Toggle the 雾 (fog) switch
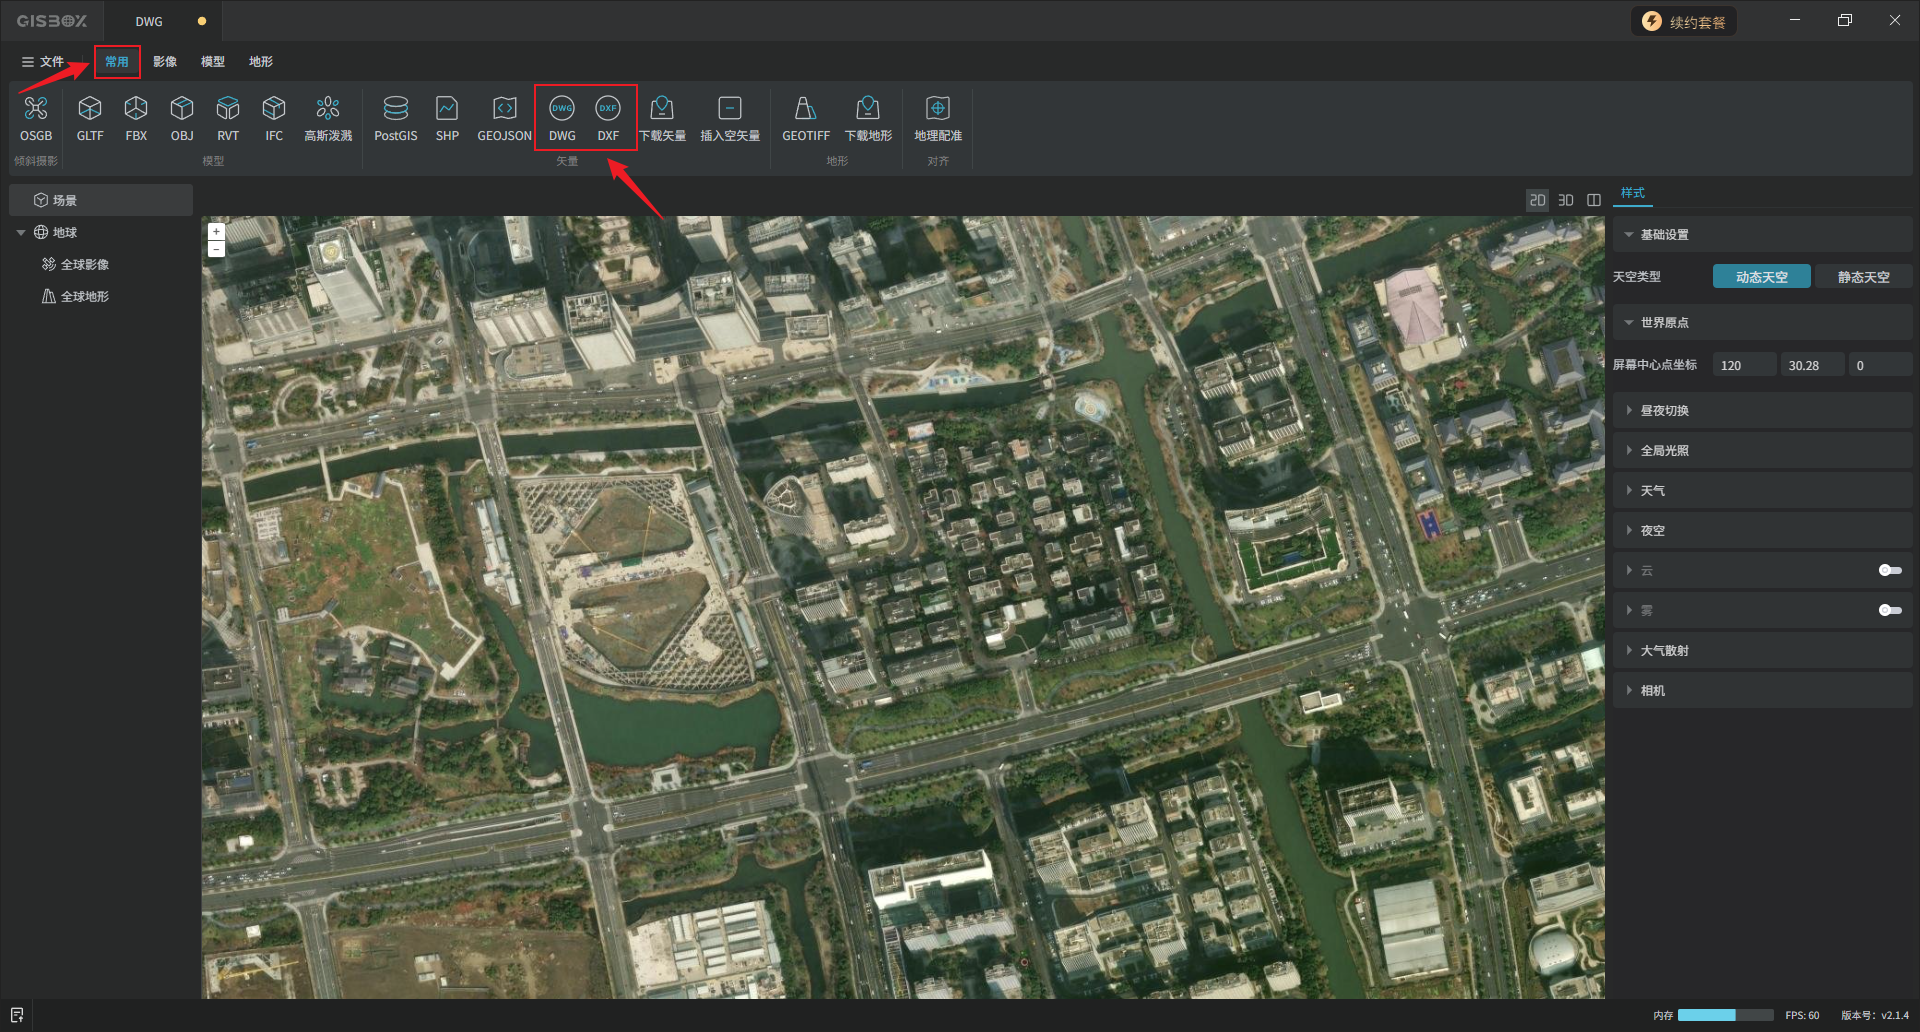The height and width of the screenshot is (1032, 1920). pyautogui.click(x=1889, y=610)
